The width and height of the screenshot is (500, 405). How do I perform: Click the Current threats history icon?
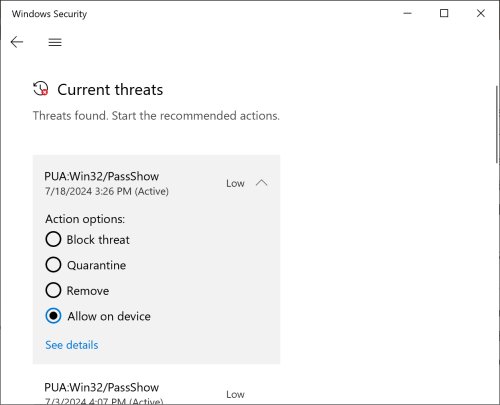tap(41, 89)
